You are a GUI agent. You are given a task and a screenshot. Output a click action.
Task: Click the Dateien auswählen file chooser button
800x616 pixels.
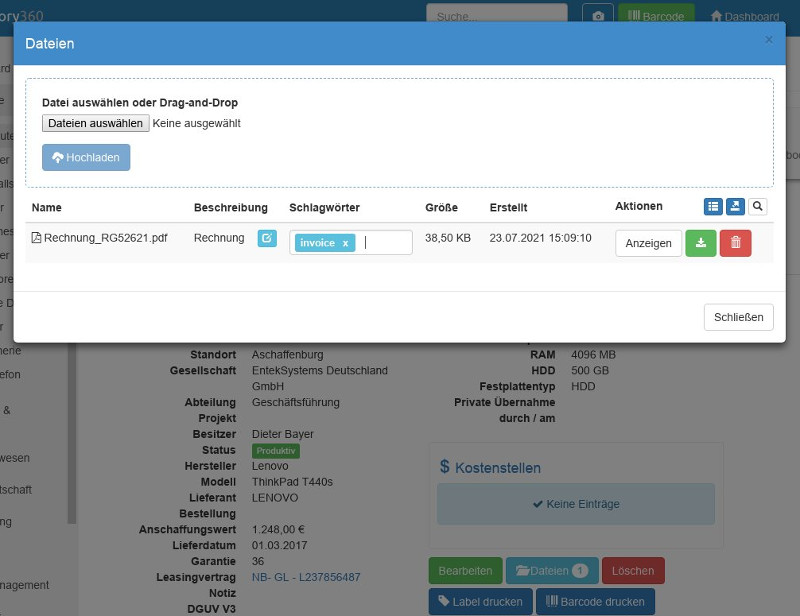tap(96, 123)
